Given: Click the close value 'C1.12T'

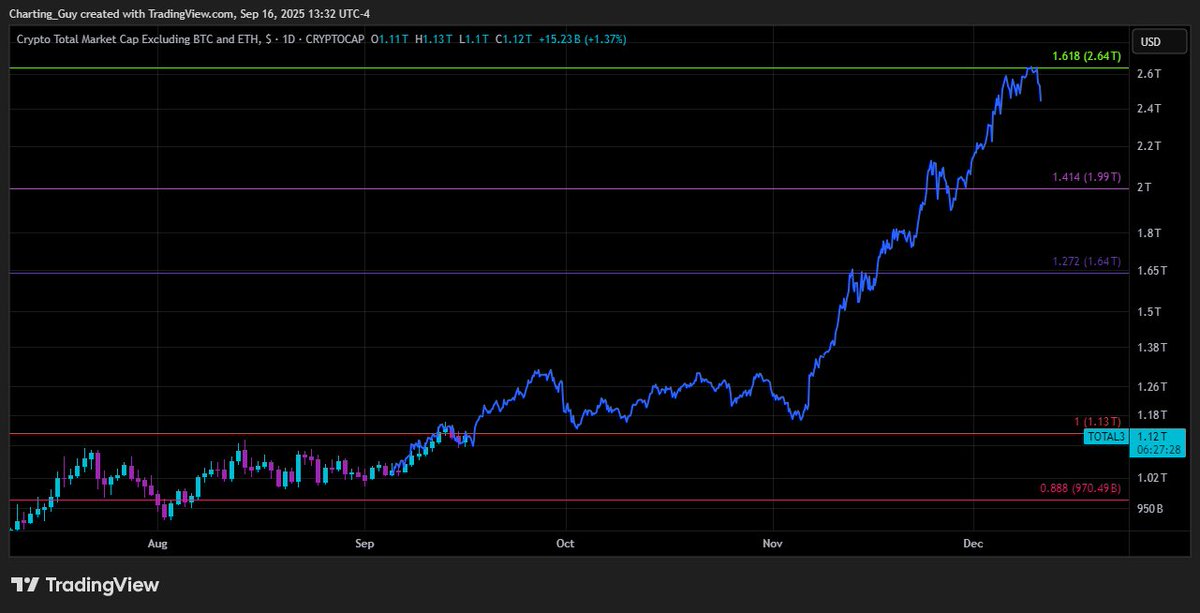Looking at the screenshot, I should click(516, 39).
